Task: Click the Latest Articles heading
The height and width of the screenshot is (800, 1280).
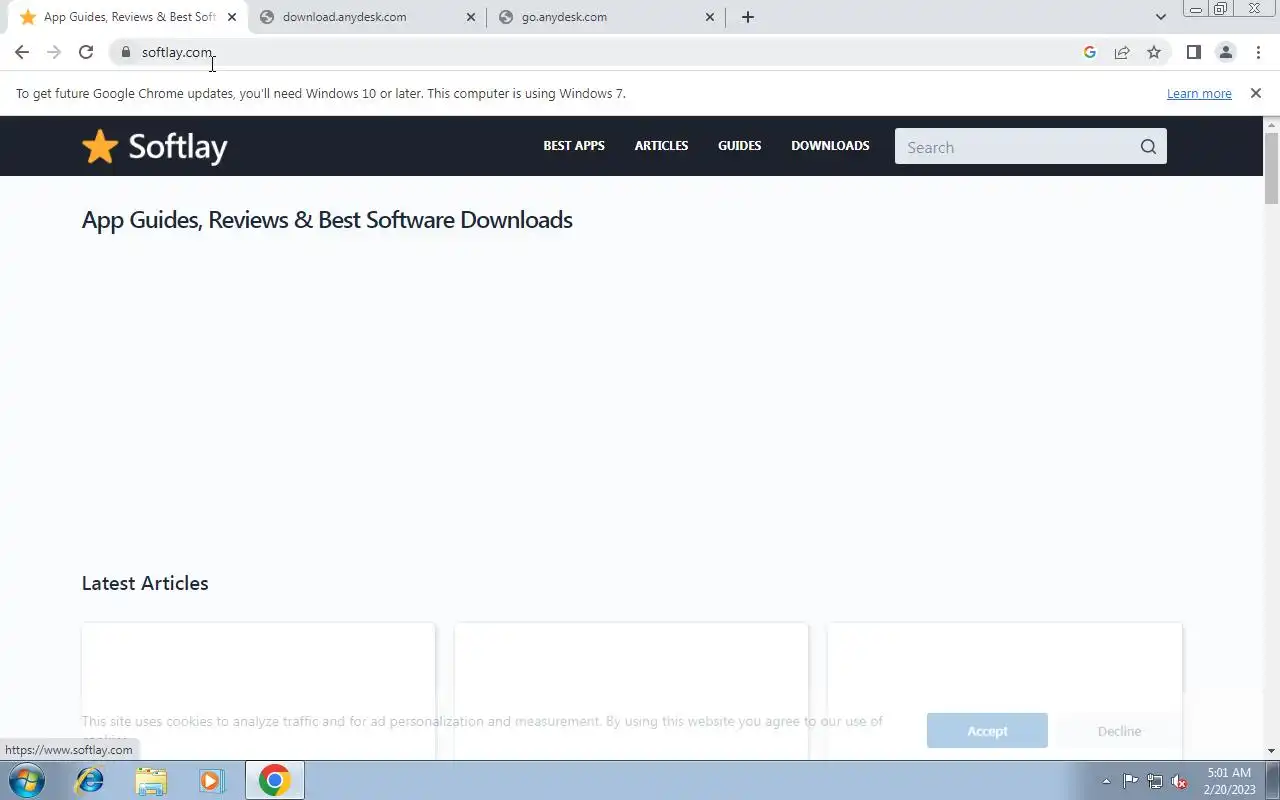Action: [x=145, y=583]
